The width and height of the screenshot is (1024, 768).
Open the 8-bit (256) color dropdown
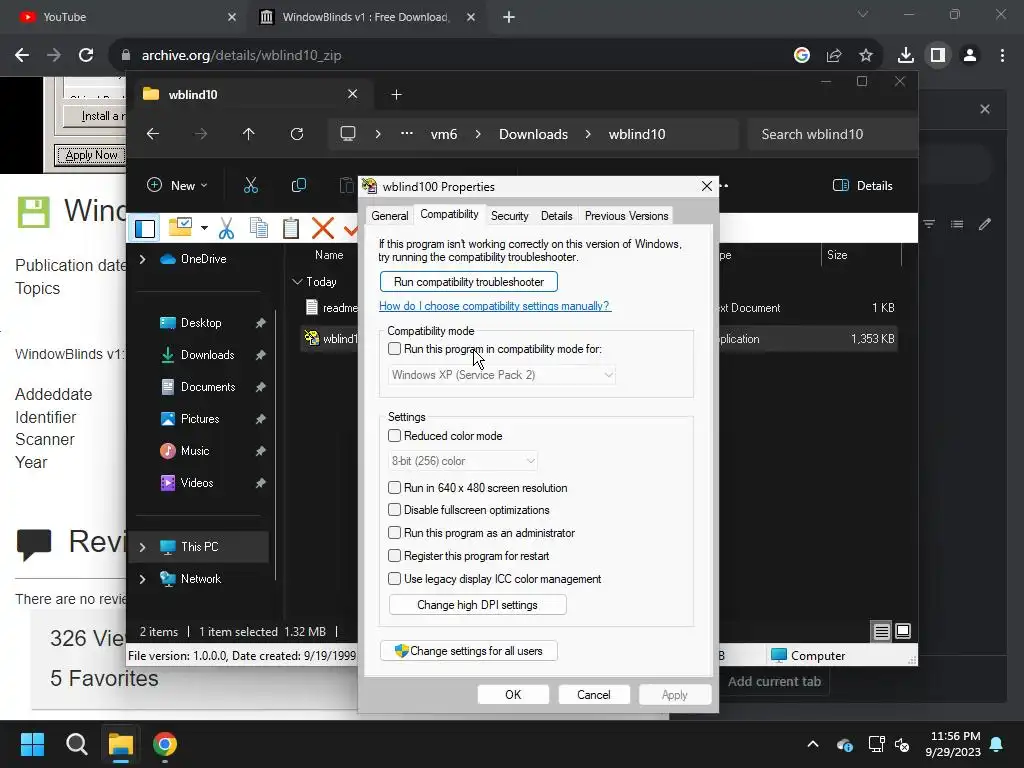[x=462, y=461]
